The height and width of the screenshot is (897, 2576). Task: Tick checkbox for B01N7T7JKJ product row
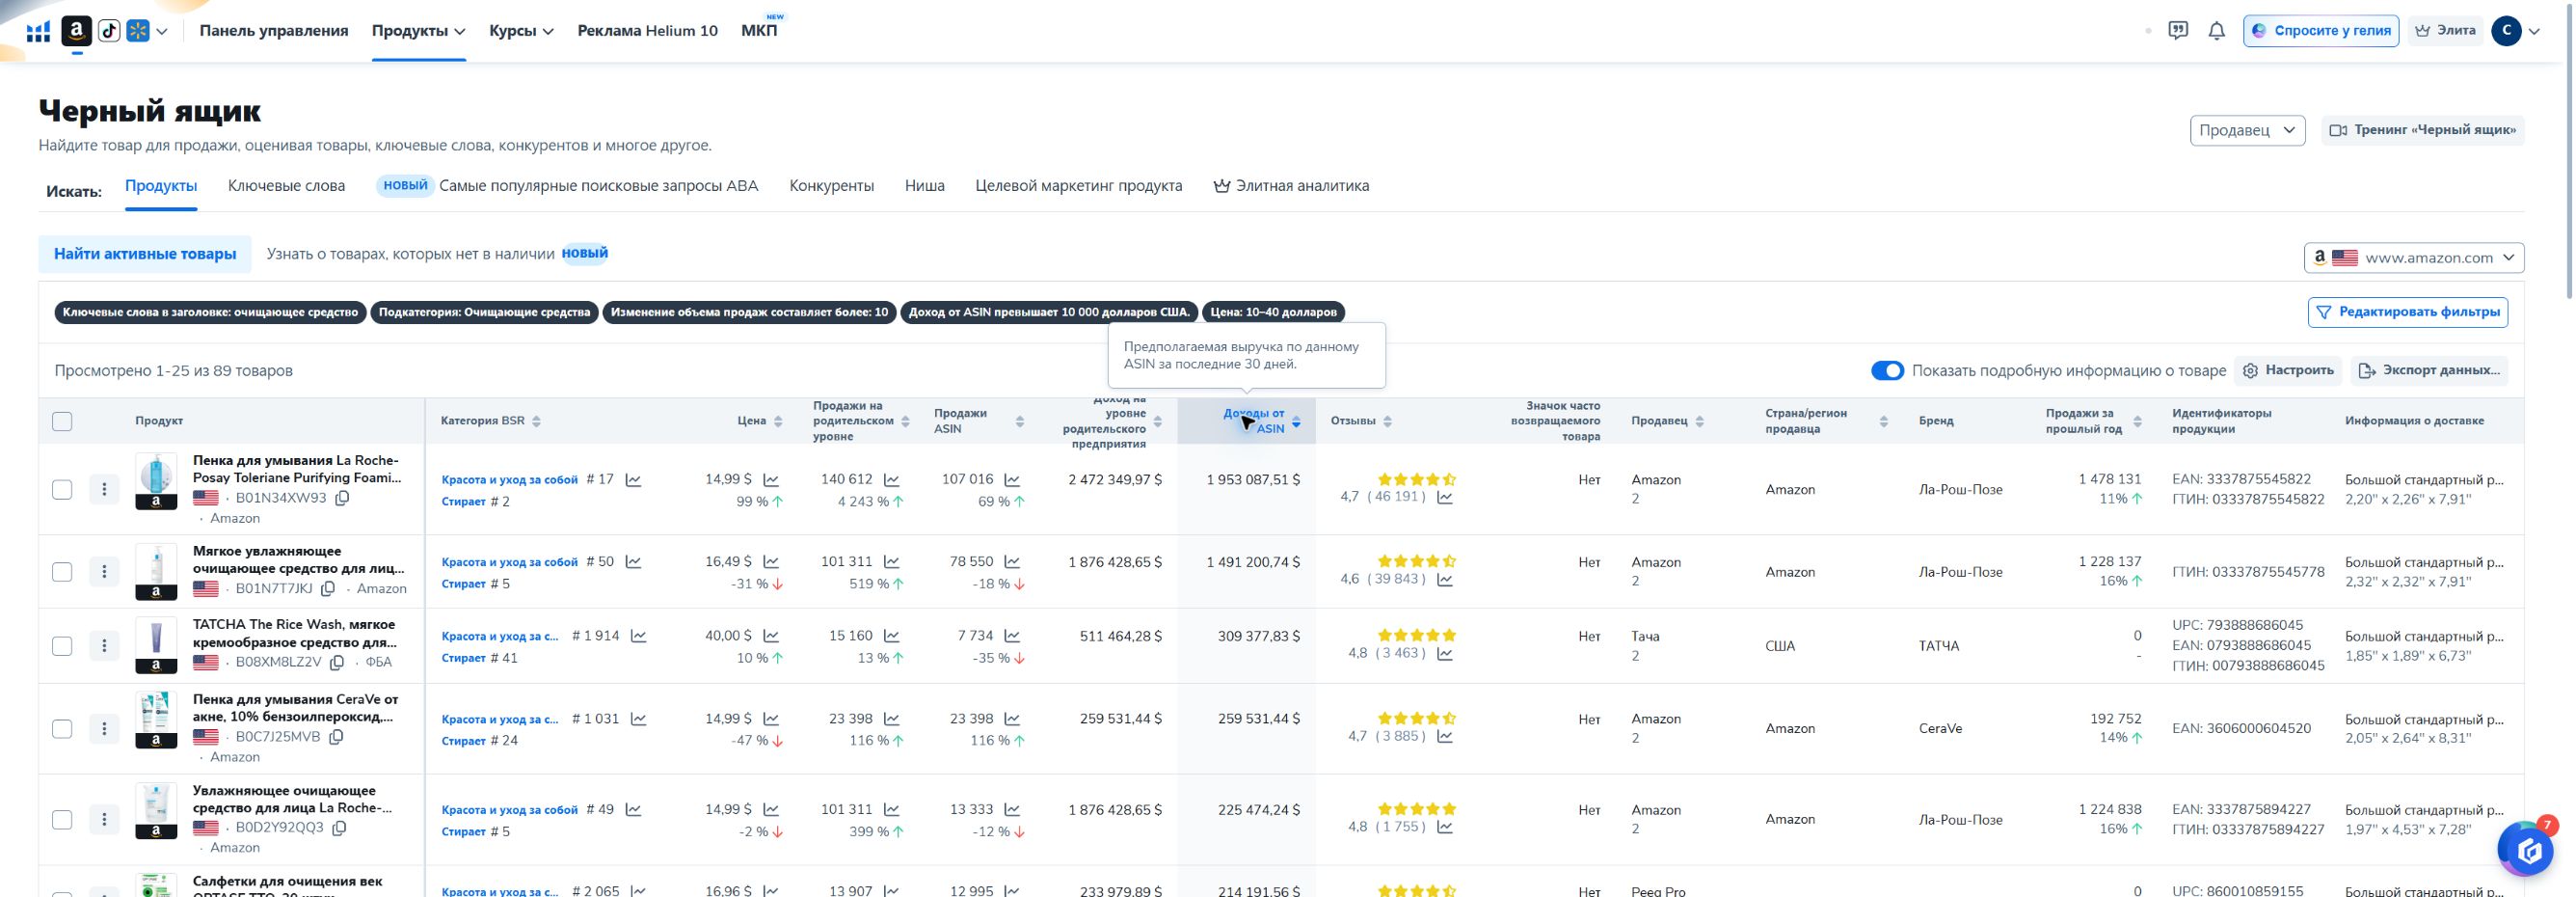click(62, 572)
